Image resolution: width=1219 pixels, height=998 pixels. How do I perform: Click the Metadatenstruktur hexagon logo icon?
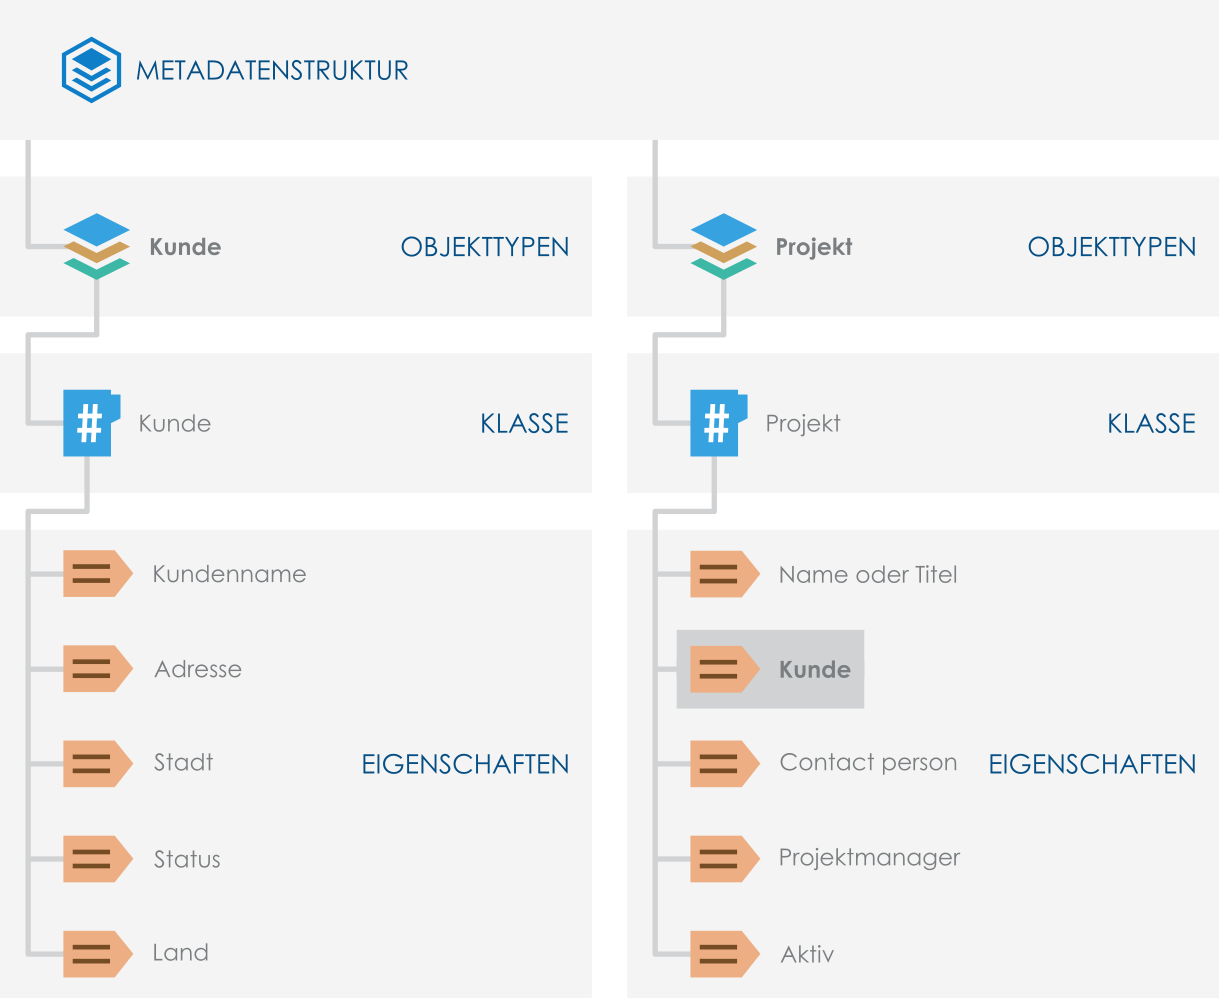(91, 70)
